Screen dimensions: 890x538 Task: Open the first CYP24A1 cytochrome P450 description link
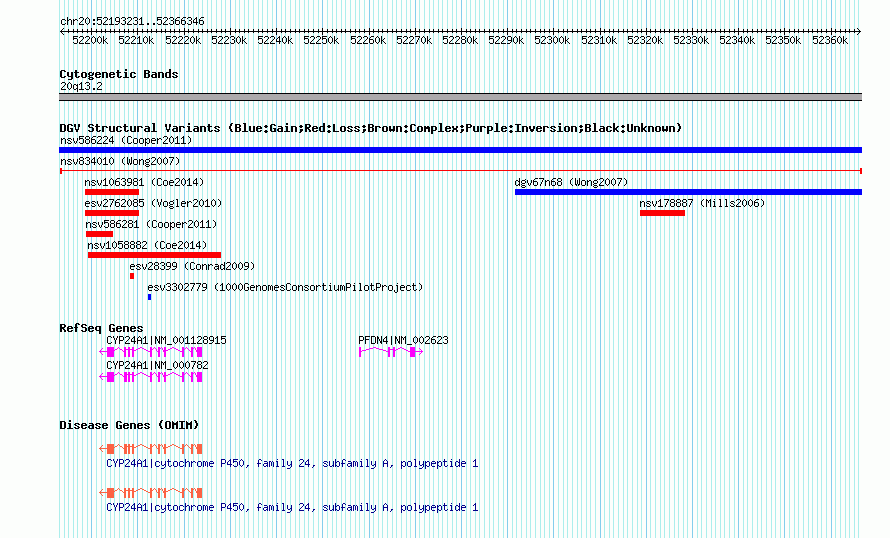(292, 464)
